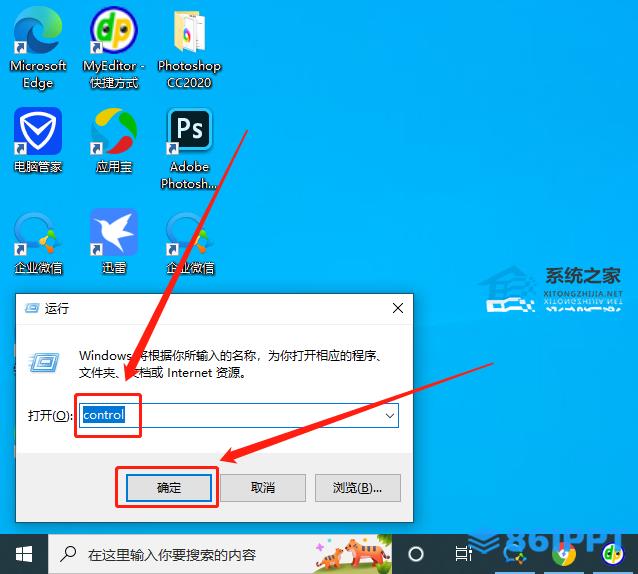Open Microsoft Edge desktop shortcut
The height and width of the screenshot is (574, 638).
[x=38, y=34]
